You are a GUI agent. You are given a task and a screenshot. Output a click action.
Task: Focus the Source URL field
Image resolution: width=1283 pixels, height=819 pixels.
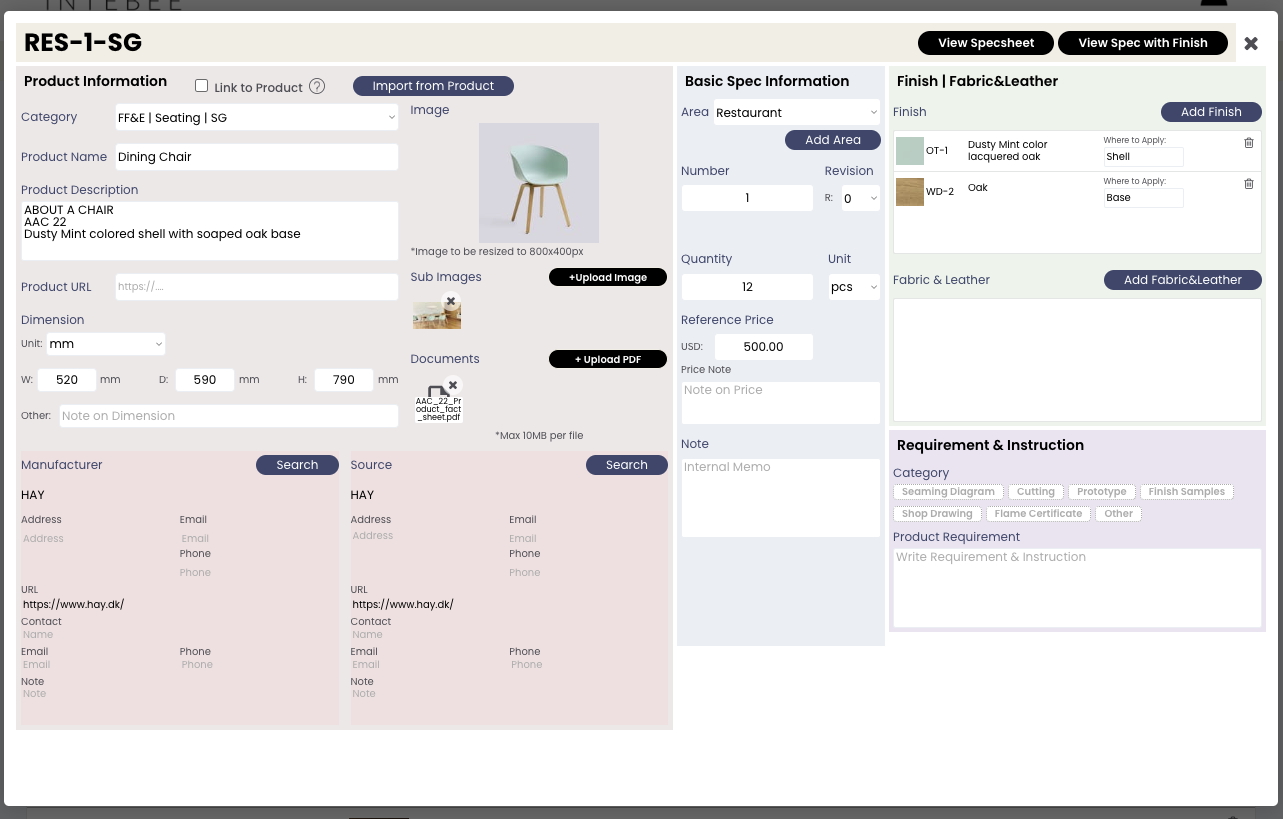508,605
